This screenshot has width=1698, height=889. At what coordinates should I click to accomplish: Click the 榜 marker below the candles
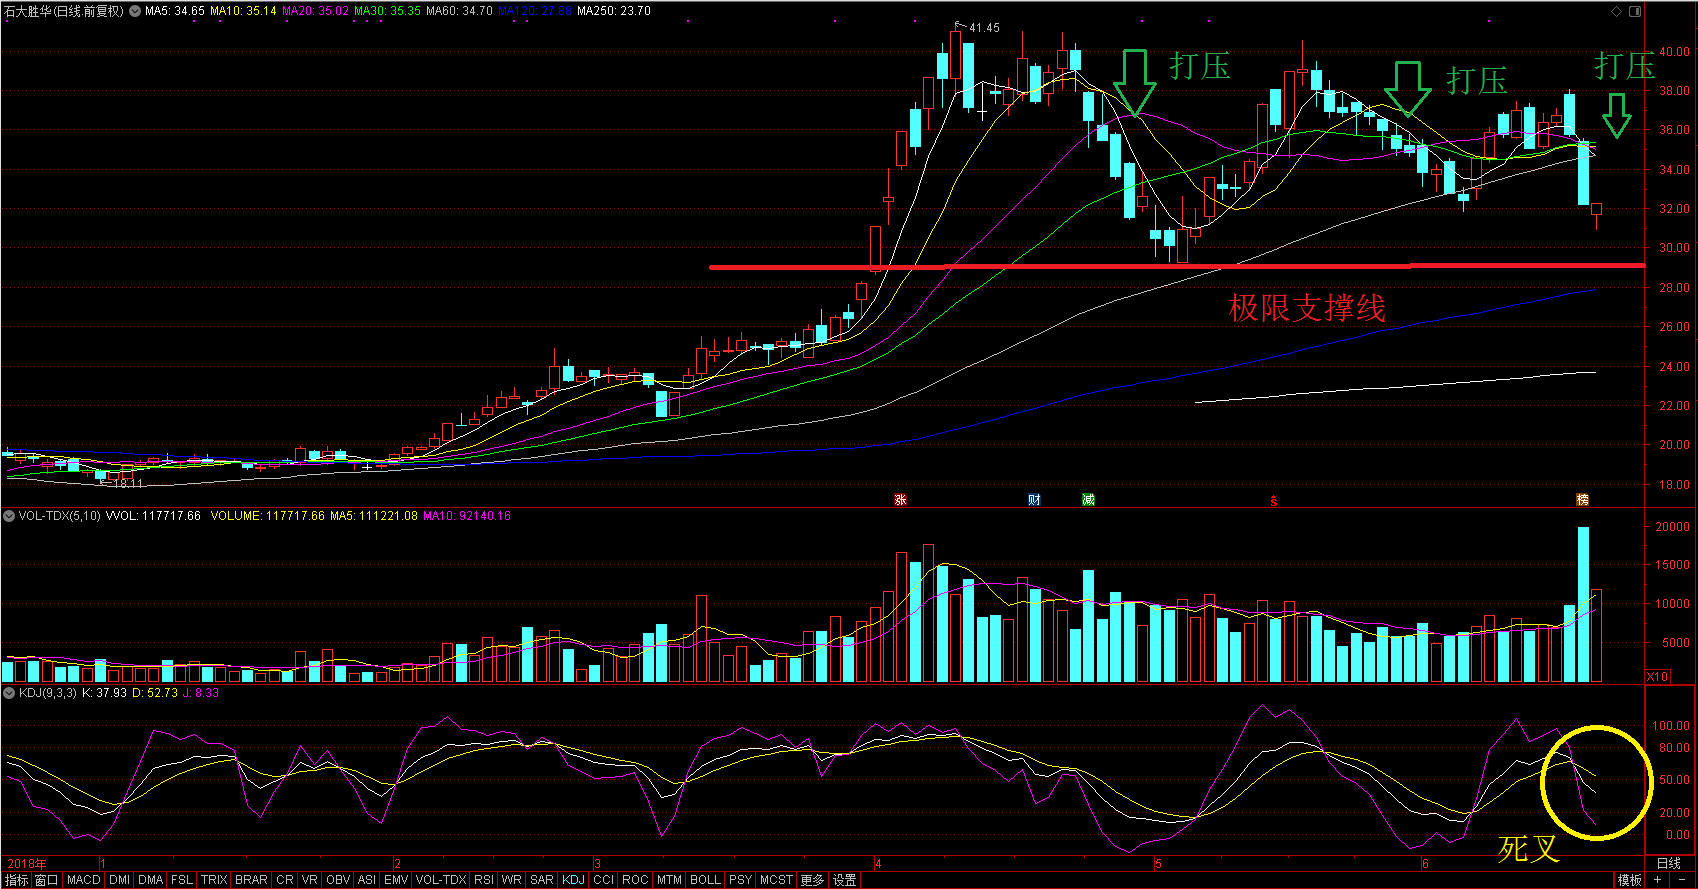[x=1582, y=500]
